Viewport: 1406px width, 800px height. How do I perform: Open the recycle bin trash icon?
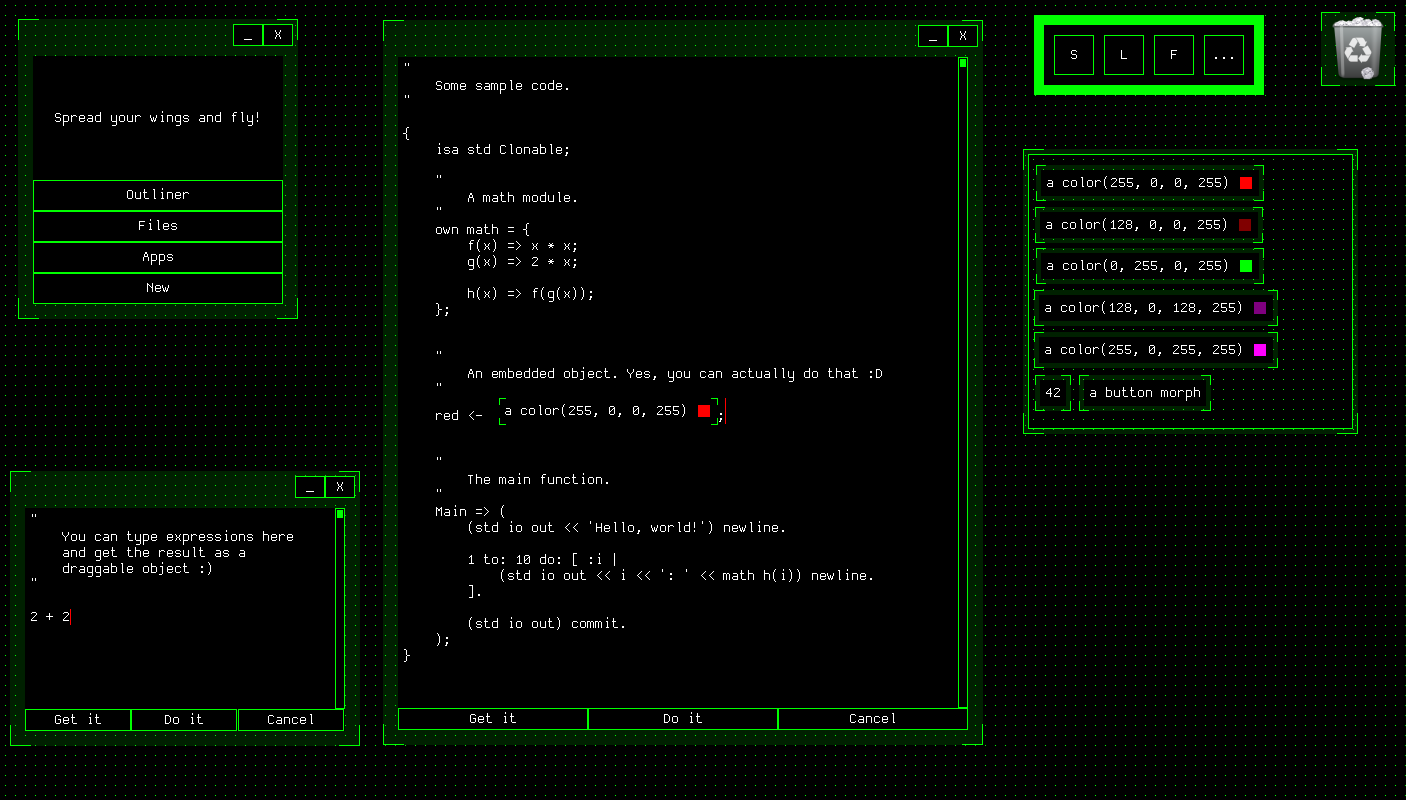tap(1358, 49)
